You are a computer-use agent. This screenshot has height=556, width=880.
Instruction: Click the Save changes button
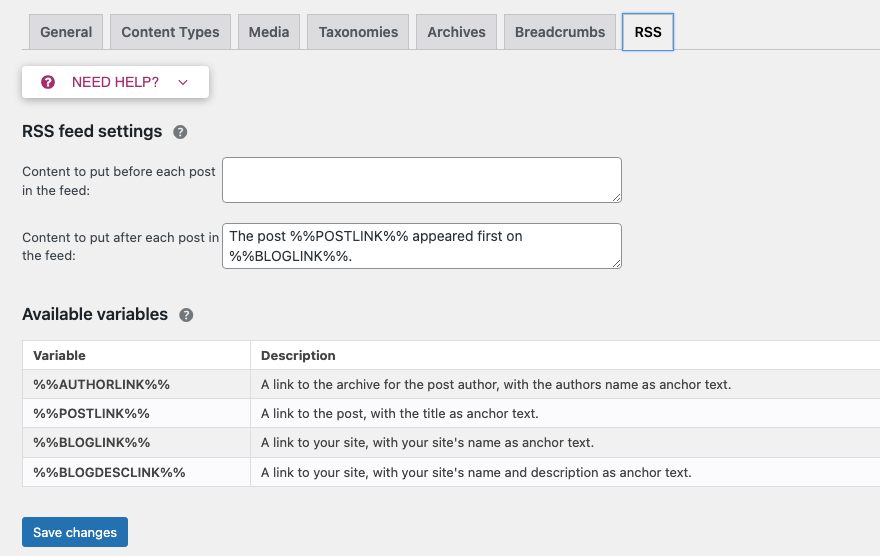coord(75,532)
